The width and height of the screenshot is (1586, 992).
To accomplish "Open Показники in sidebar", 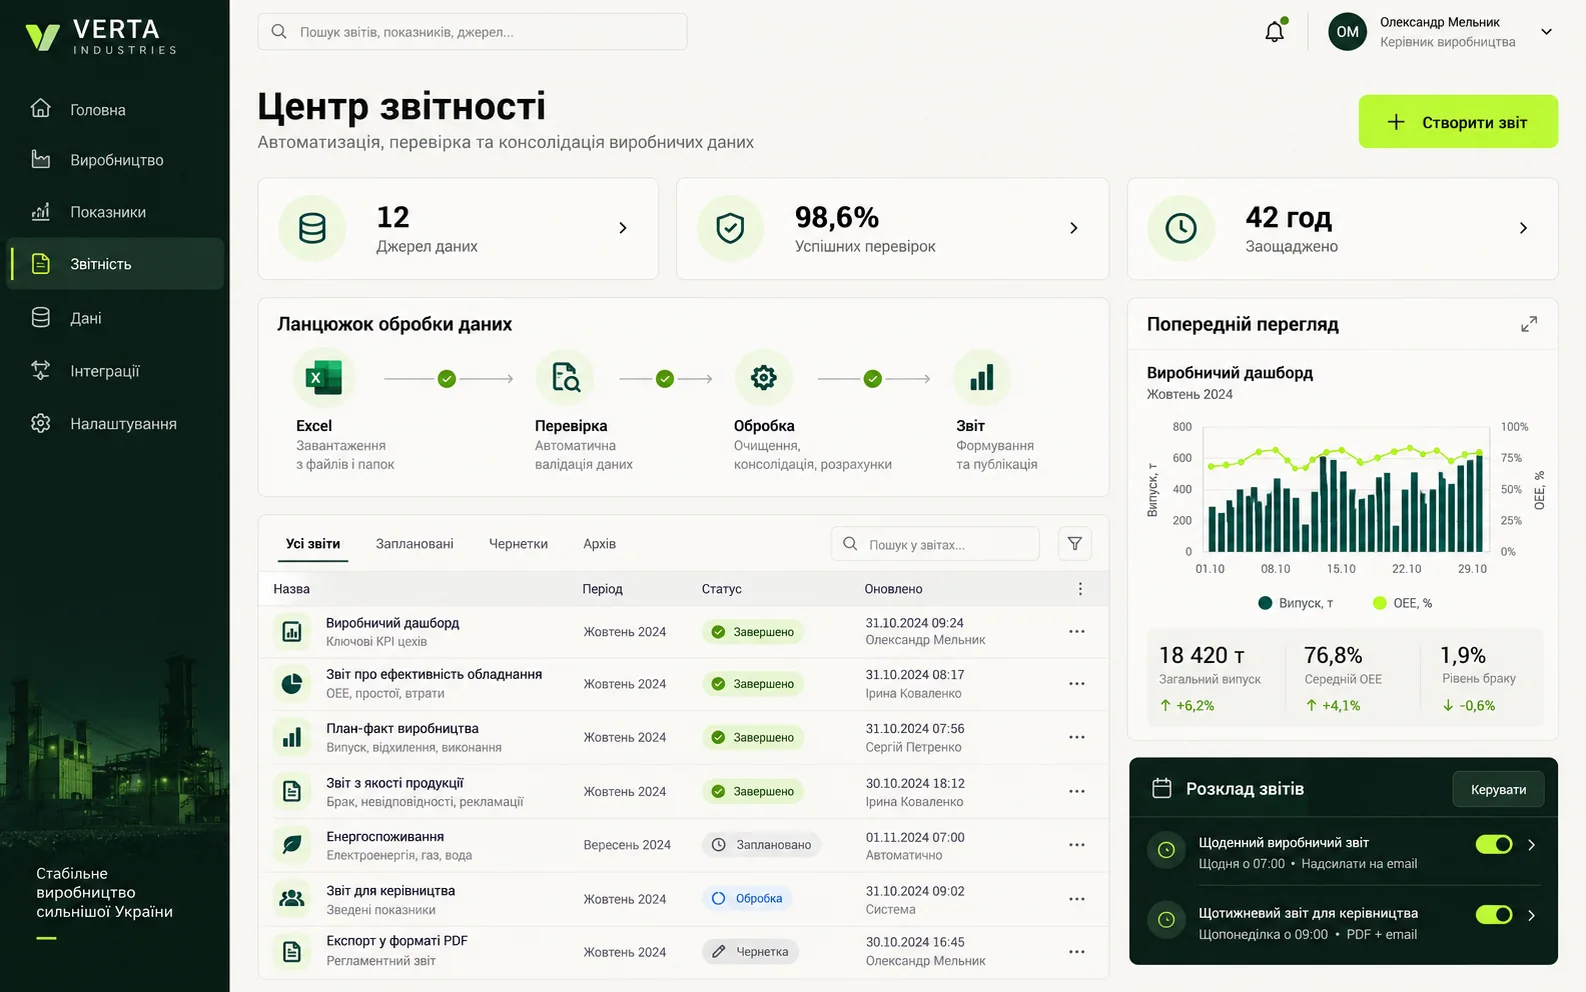I will click(x=115, y=212).
